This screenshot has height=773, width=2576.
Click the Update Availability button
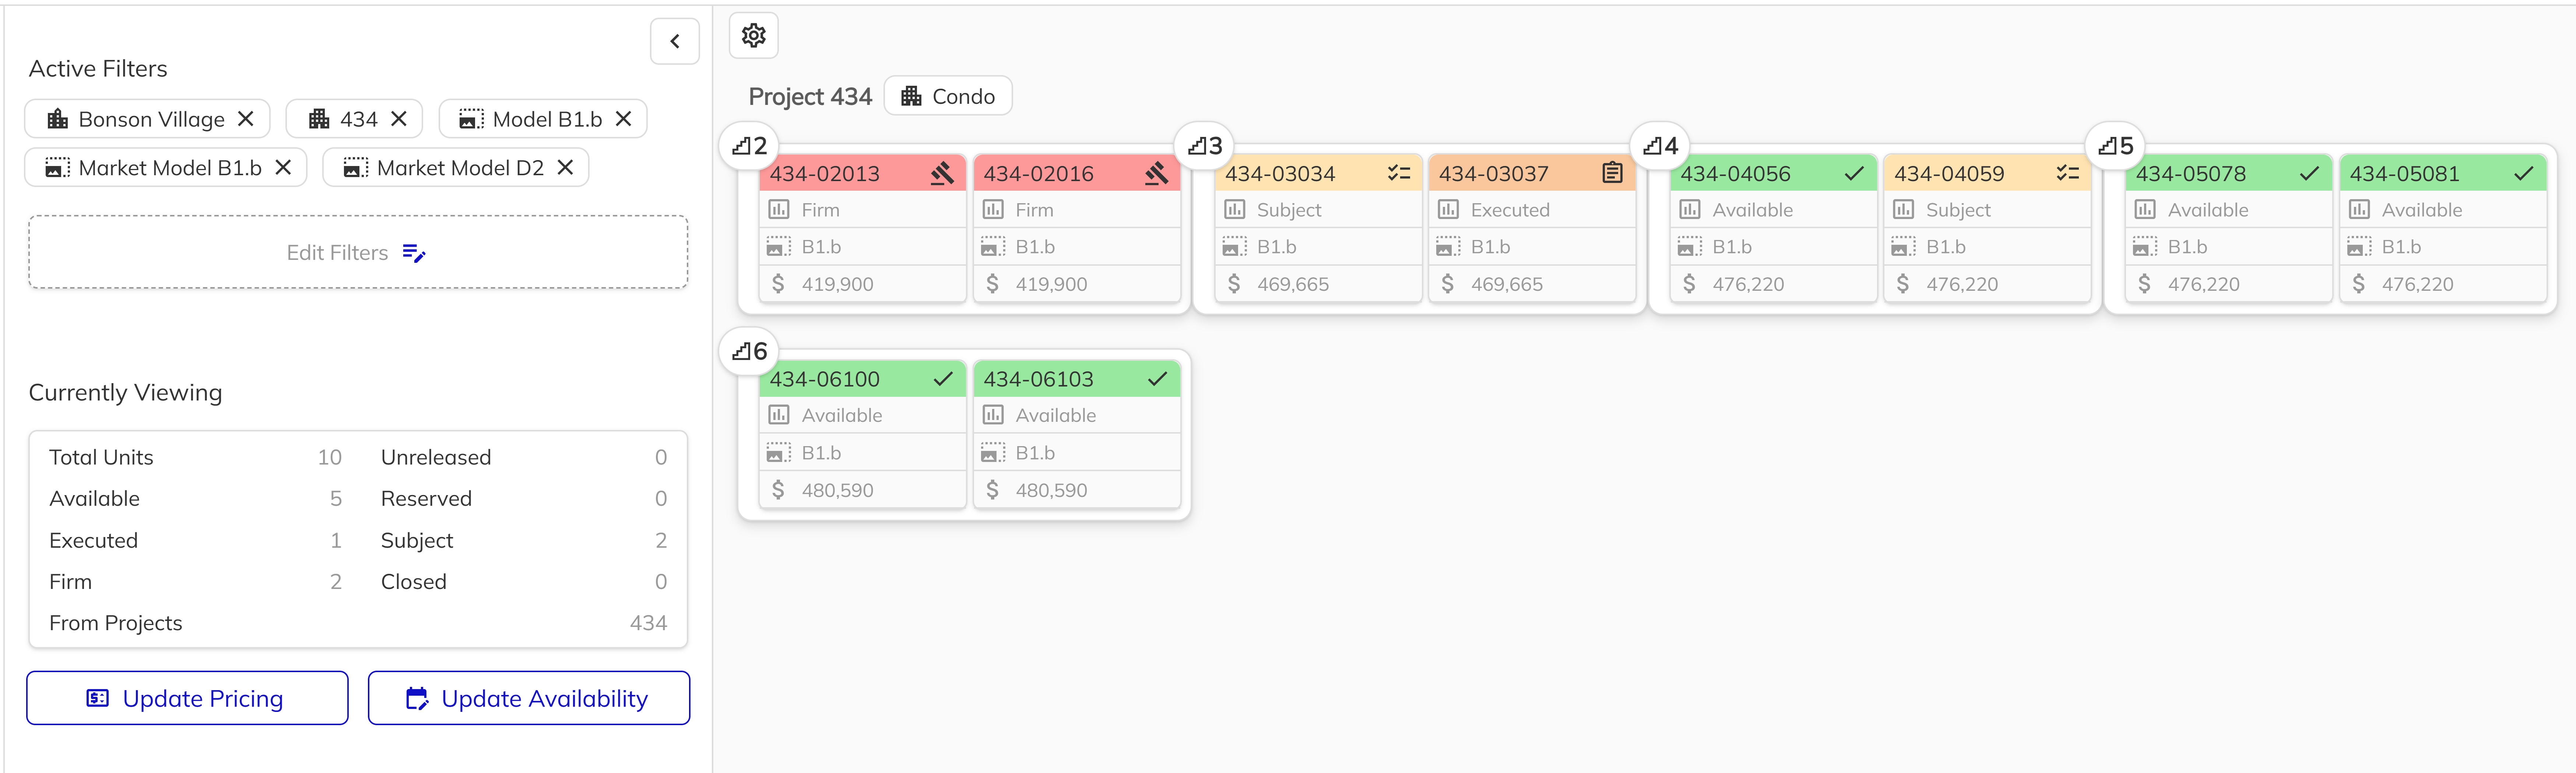(x=528, y=698)
